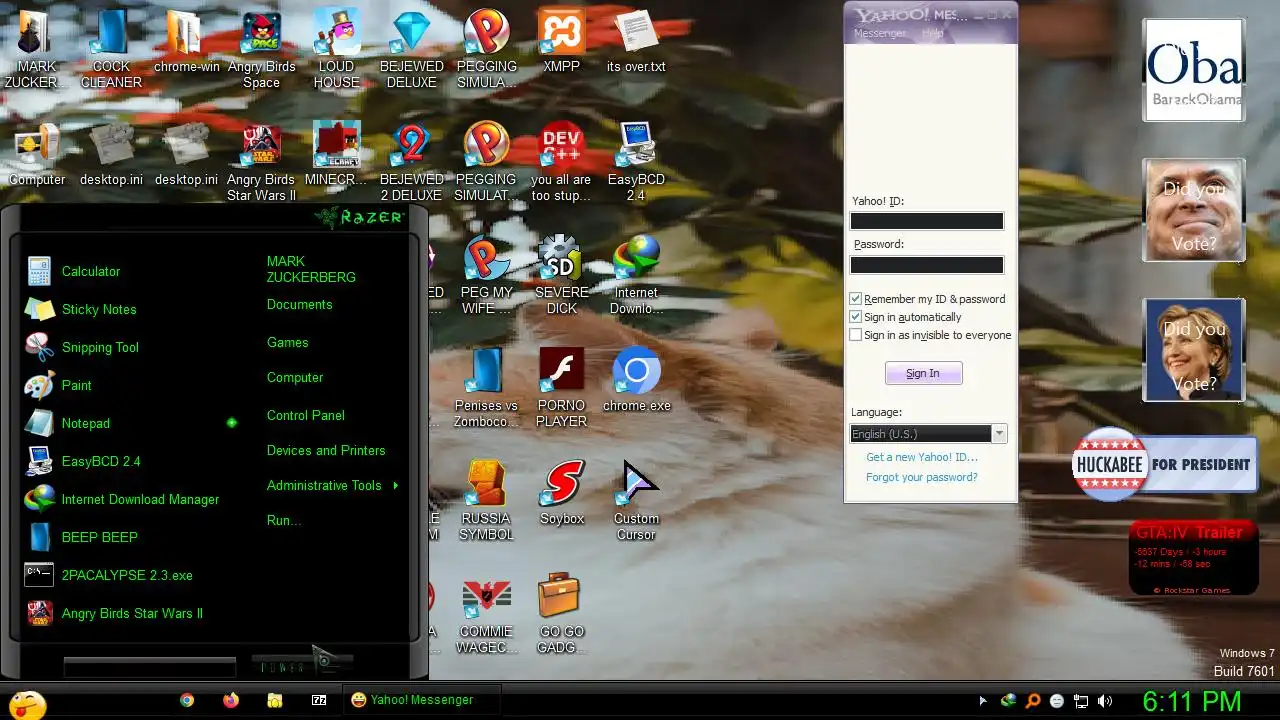The image size is (1280, 720).
Task: Enable 'Sign in as invisible to everyone'
Action: point(856,335)
